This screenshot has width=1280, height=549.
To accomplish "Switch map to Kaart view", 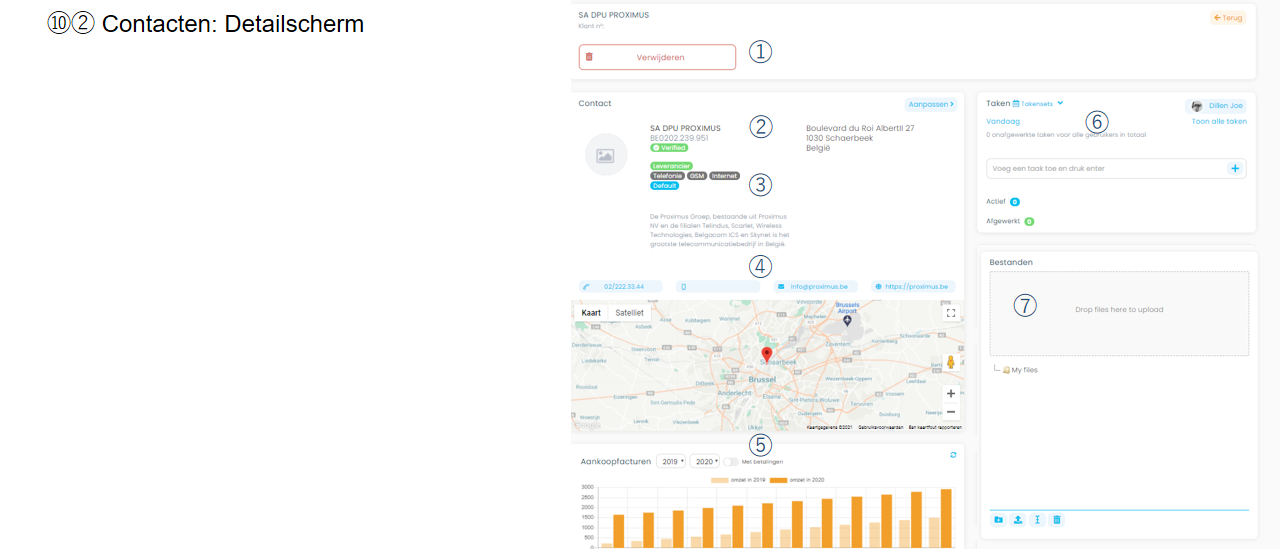I will (591, 313).
